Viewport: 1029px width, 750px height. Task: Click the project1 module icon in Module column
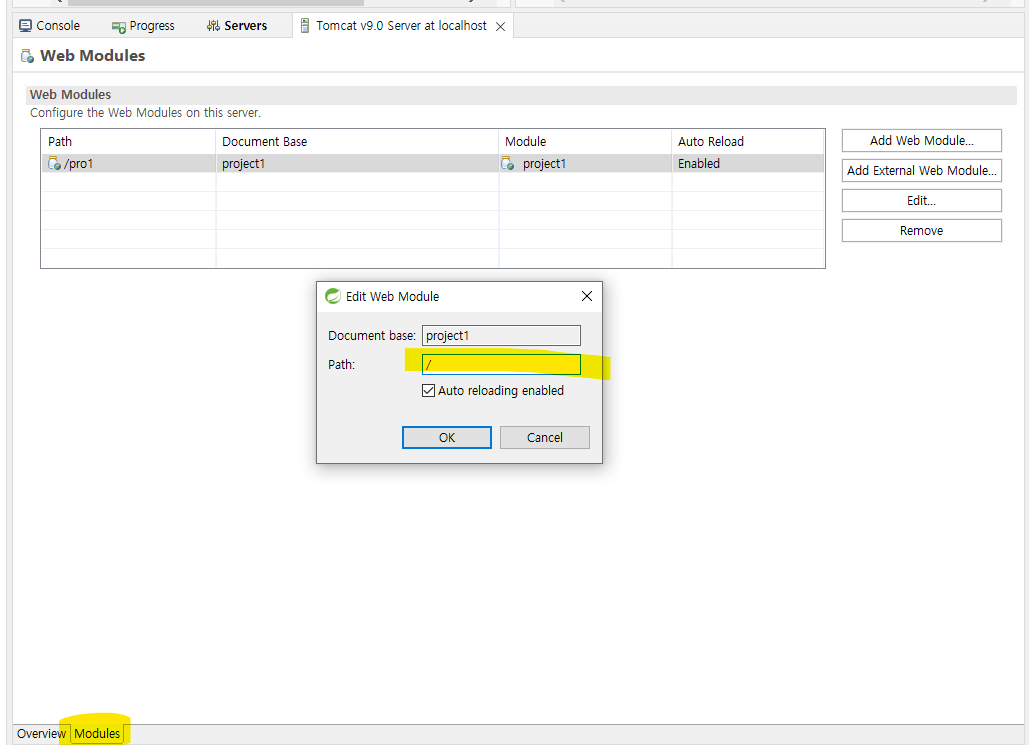(507, 163)
